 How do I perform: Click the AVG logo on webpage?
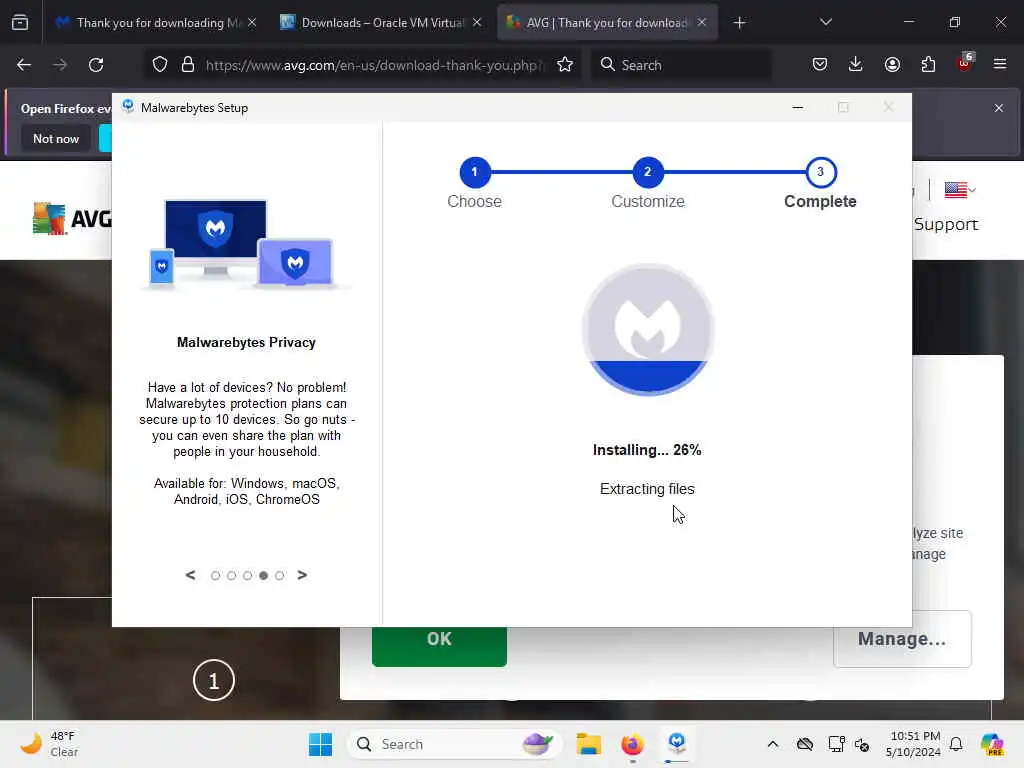click(72, 218)
